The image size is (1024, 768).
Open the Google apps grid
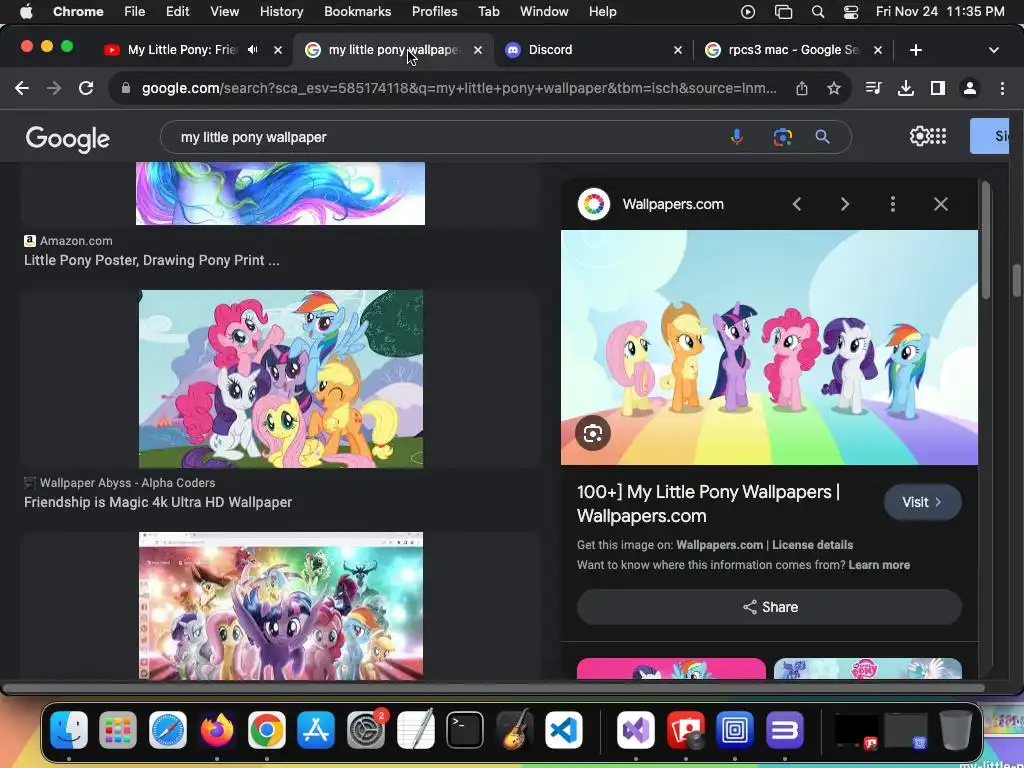(x=938, y=136)
